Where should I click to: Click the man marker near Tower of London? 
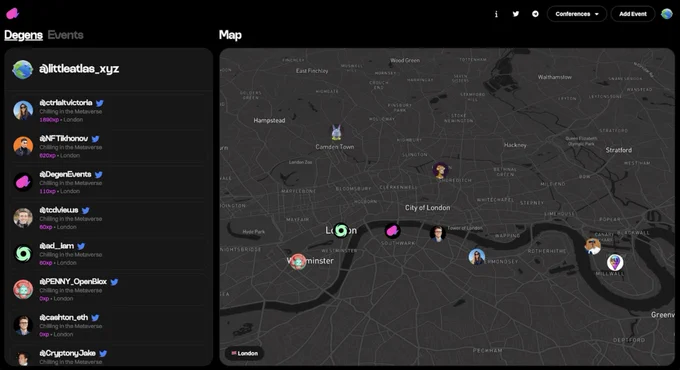click(x=438, y=234)
